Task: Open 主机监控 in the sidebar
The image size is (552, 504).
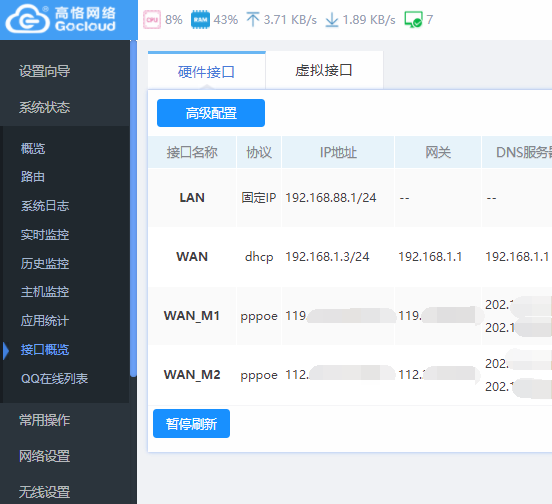Action: (x=45, y=292)
